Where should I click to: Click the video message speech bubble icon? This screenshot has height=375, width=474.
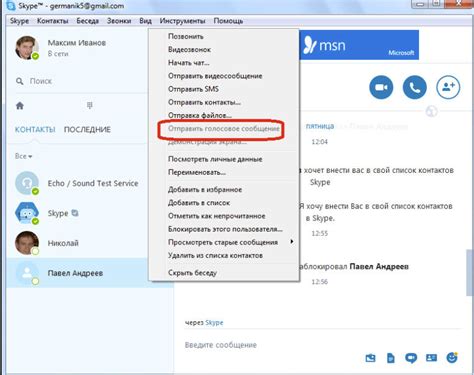pyautogui.click(x=411, y=358)
